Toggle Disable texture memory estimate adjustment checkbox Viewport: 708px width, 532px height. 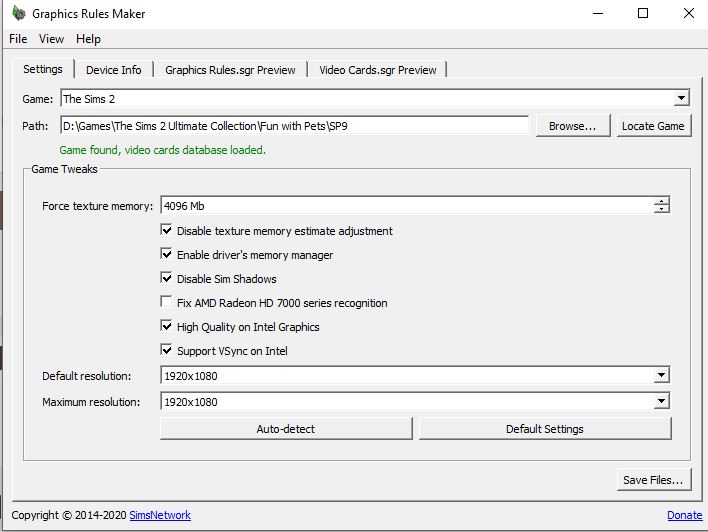pos(167,231)
